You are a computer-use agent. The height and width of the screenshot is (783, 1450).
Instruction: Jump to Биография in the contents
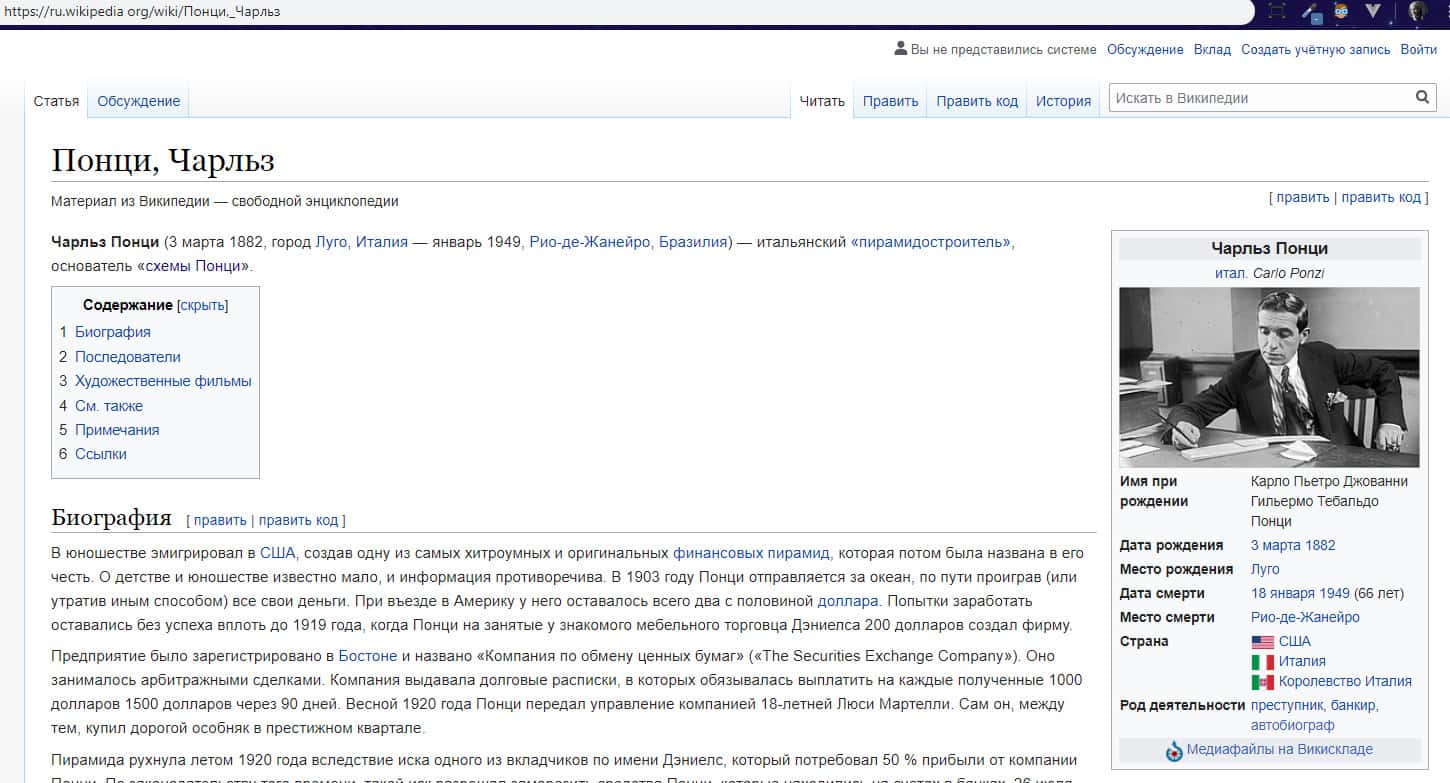(x=113, y=332)
